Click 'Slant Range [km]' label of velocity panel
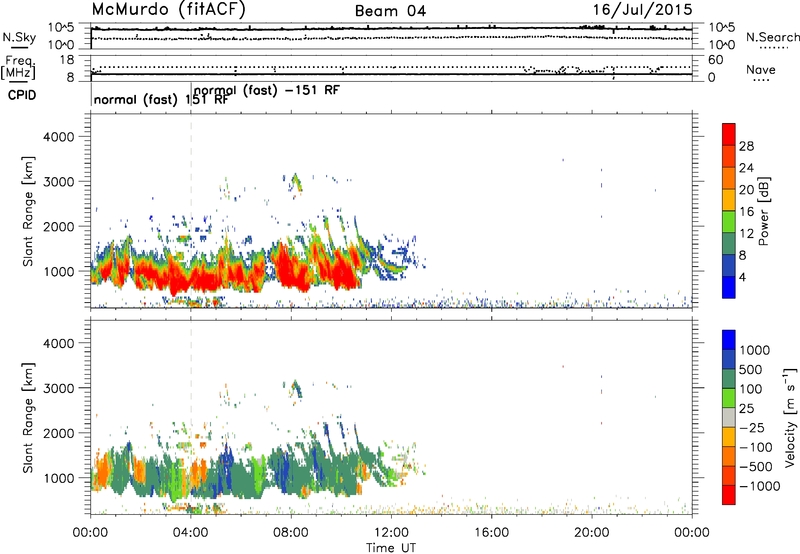This screenshot has height=554, width=800. [x=28, y=417]
